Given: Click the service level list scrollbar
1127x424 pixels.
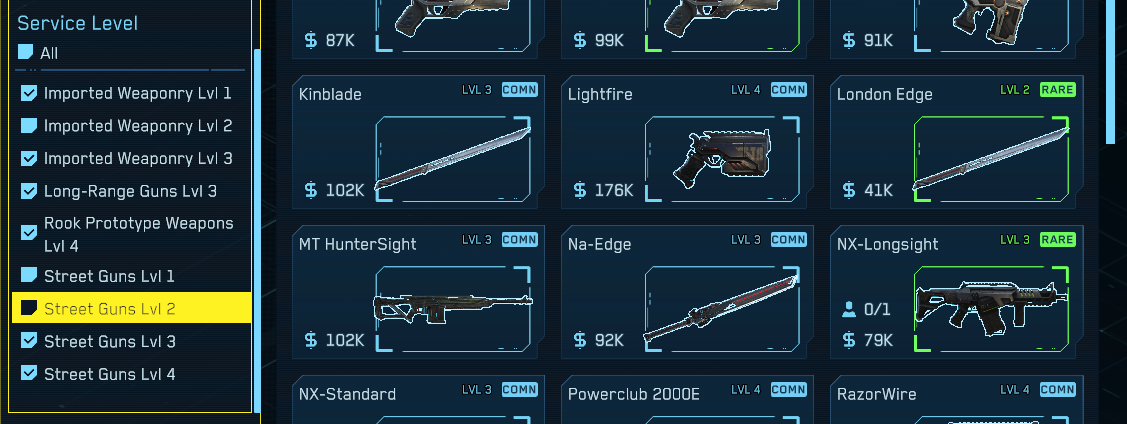Looking at the screenshot, I should click(x=257, y=229).
